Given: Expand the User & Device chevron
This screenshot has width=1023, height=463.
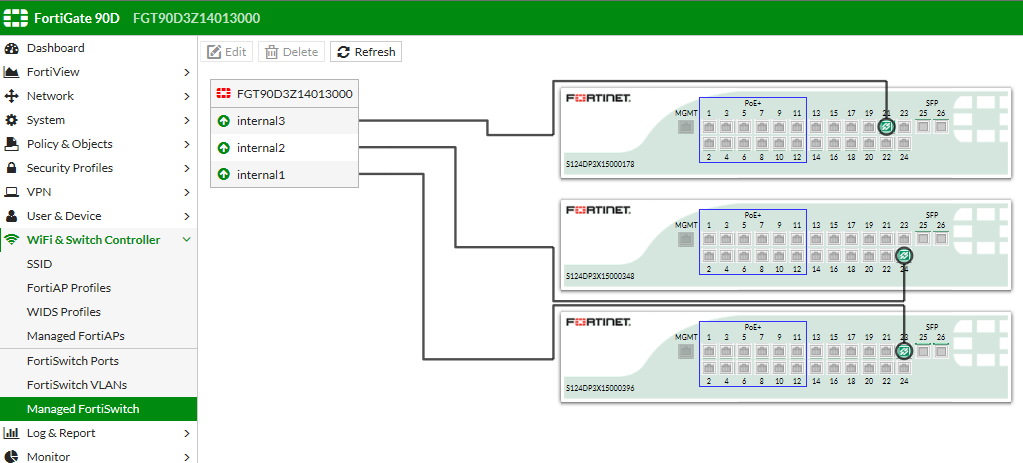Looking at the screenshot, I should 187,217.
